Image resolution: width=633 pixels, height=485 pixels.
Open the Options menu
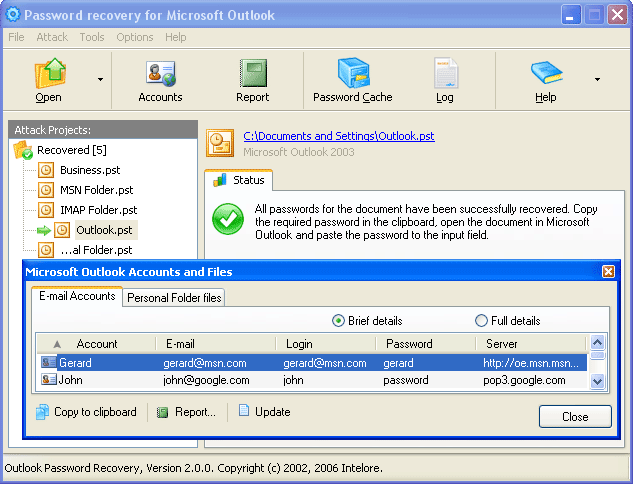click(x=135, y=37)
